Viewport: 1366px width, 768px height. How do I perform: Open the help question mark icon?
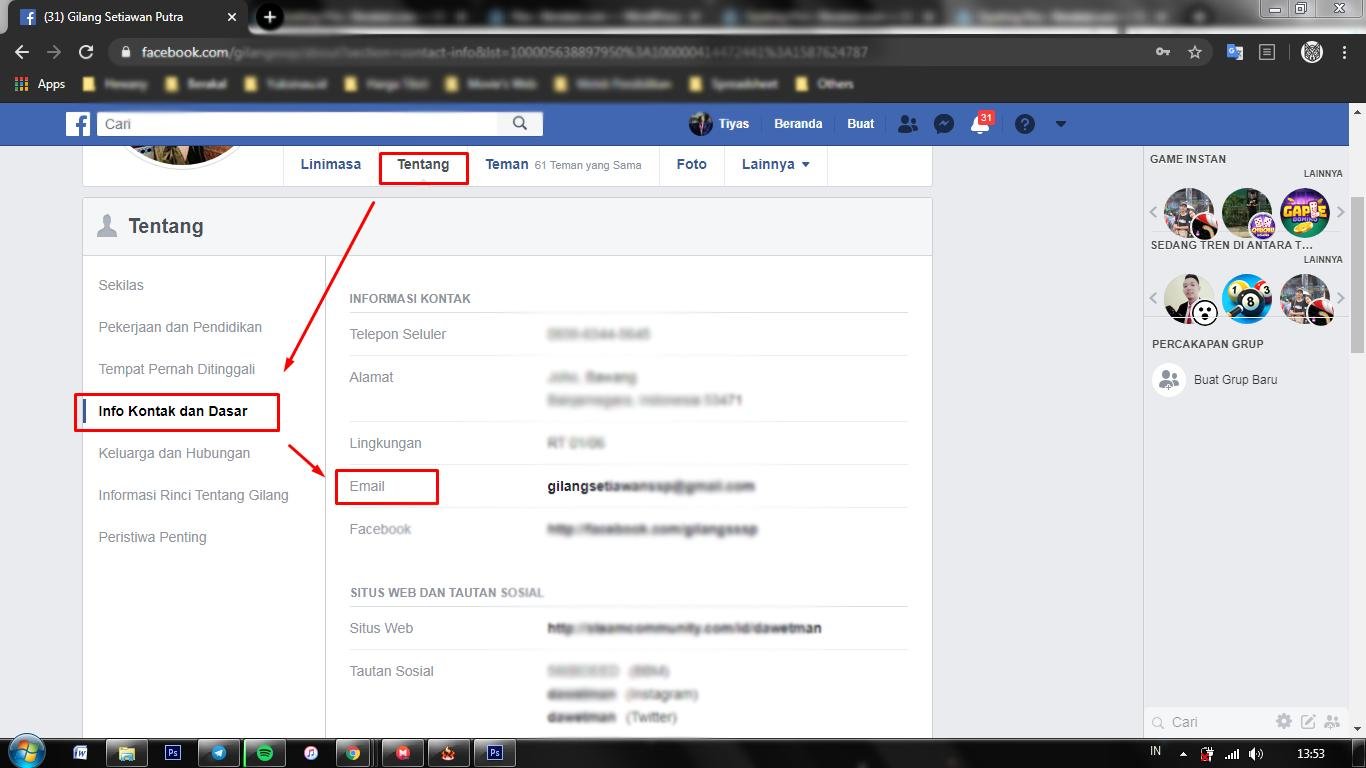1024,124
